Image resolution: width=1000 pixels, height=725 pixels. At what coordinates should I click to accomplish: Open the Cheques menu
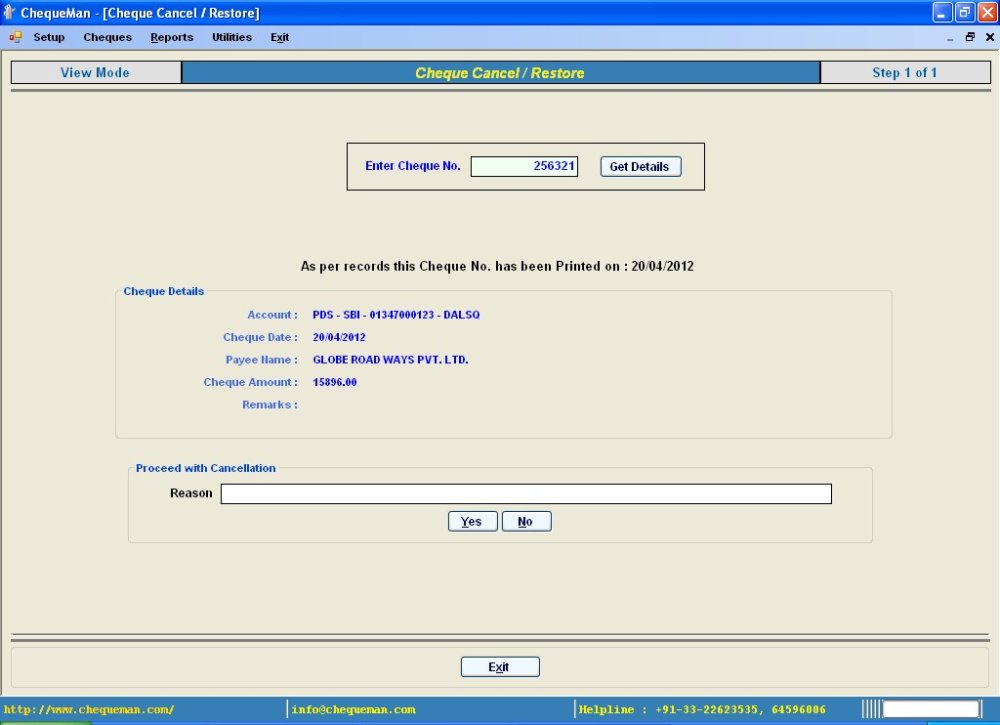[x=107, y=37]
